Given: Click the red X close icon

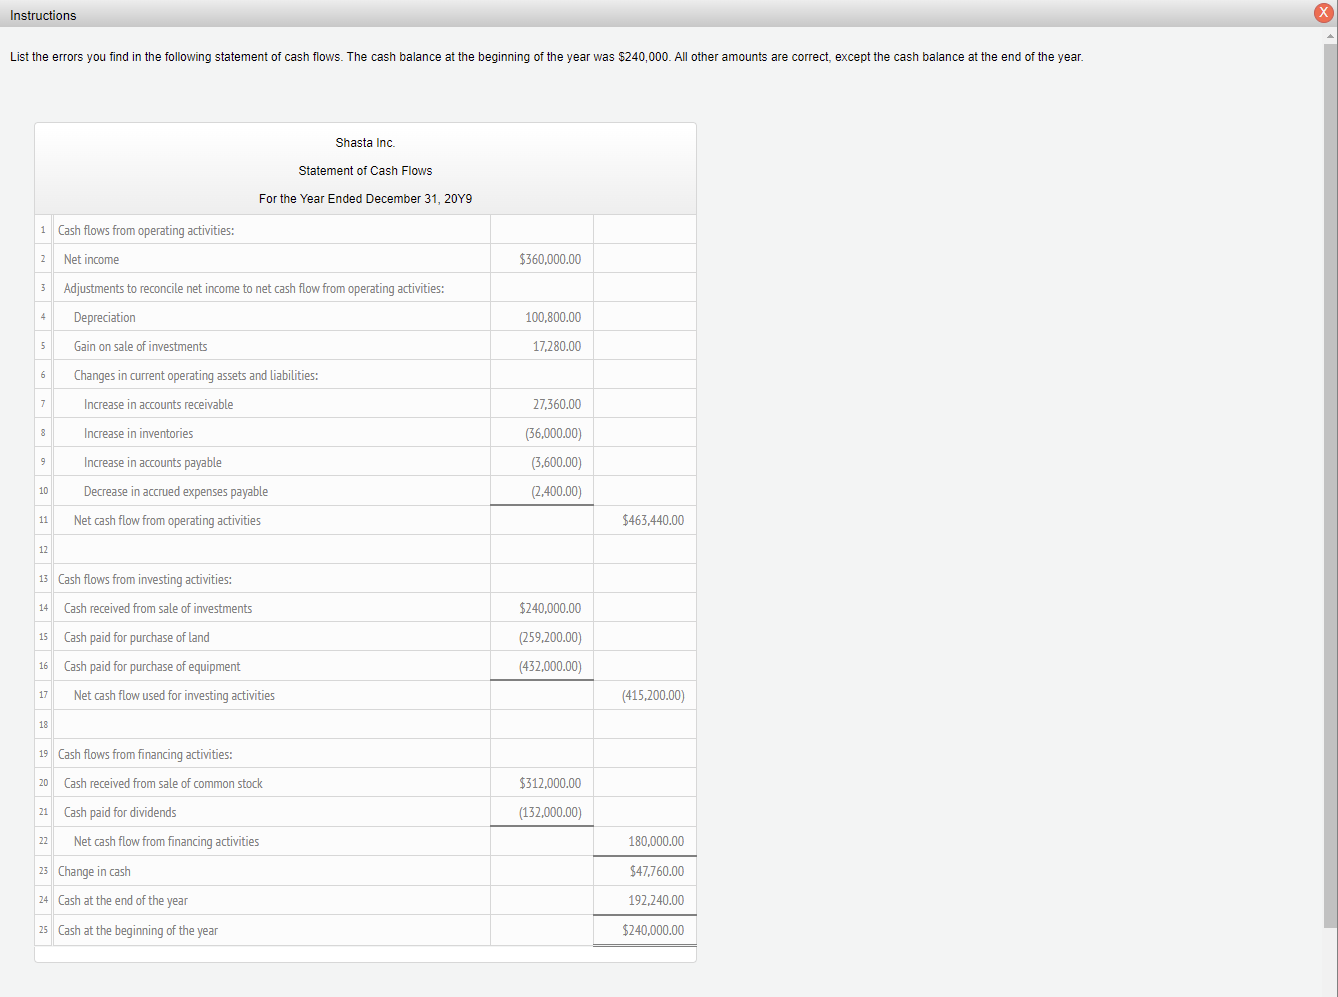Looking at the screenshot, I should (1322, 13).
